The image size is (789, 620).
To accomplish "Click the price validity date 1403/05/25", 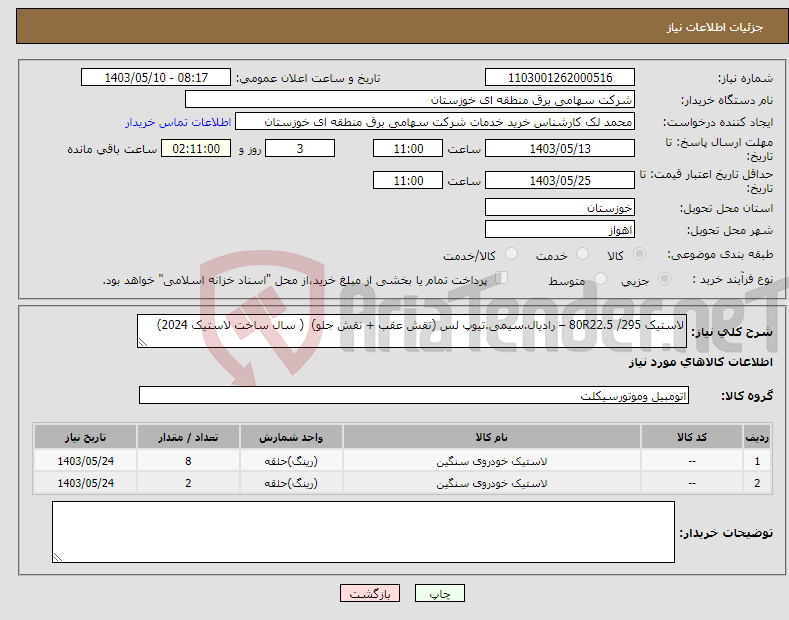I will [x=560, y=180].
